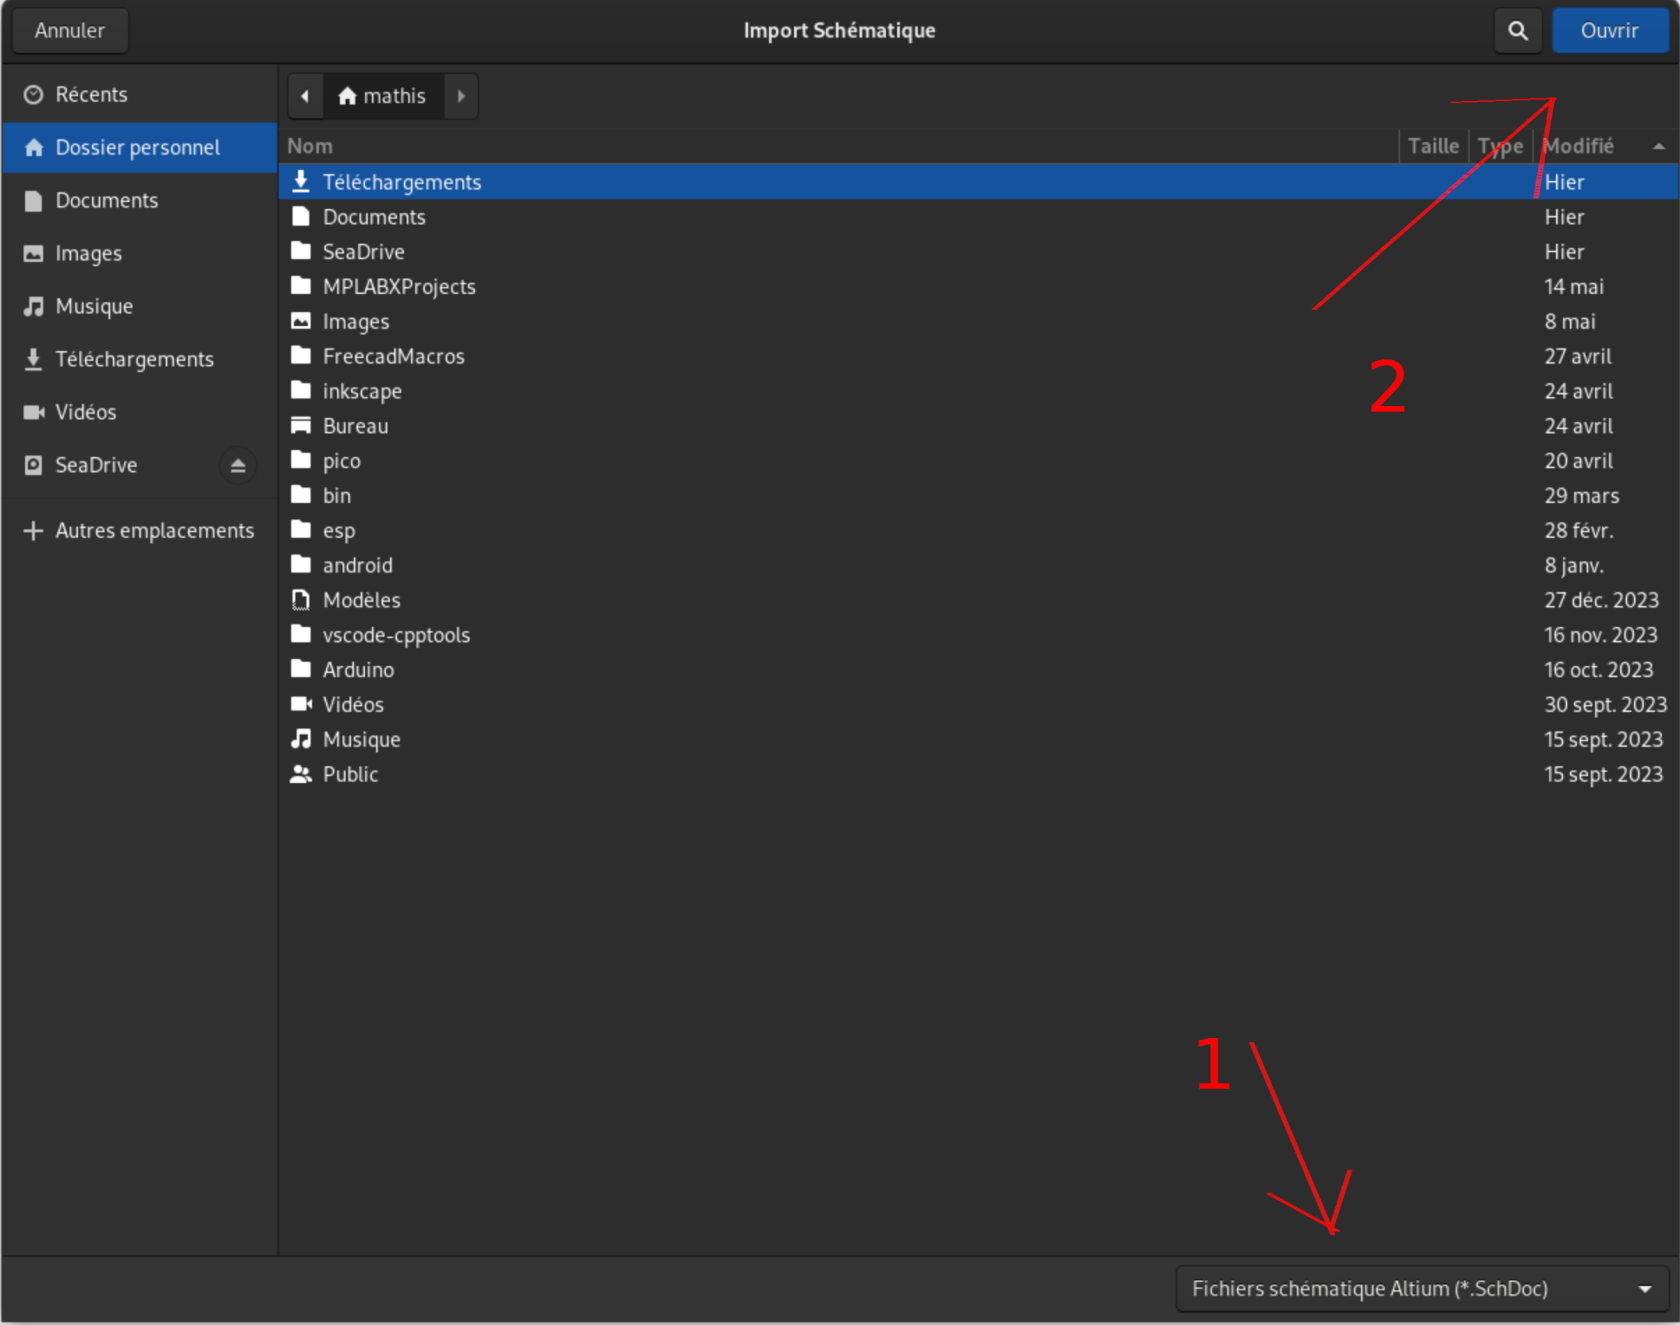Click the MPLABXProjects folder icon

pyautogui.click(x=300, y=286)
